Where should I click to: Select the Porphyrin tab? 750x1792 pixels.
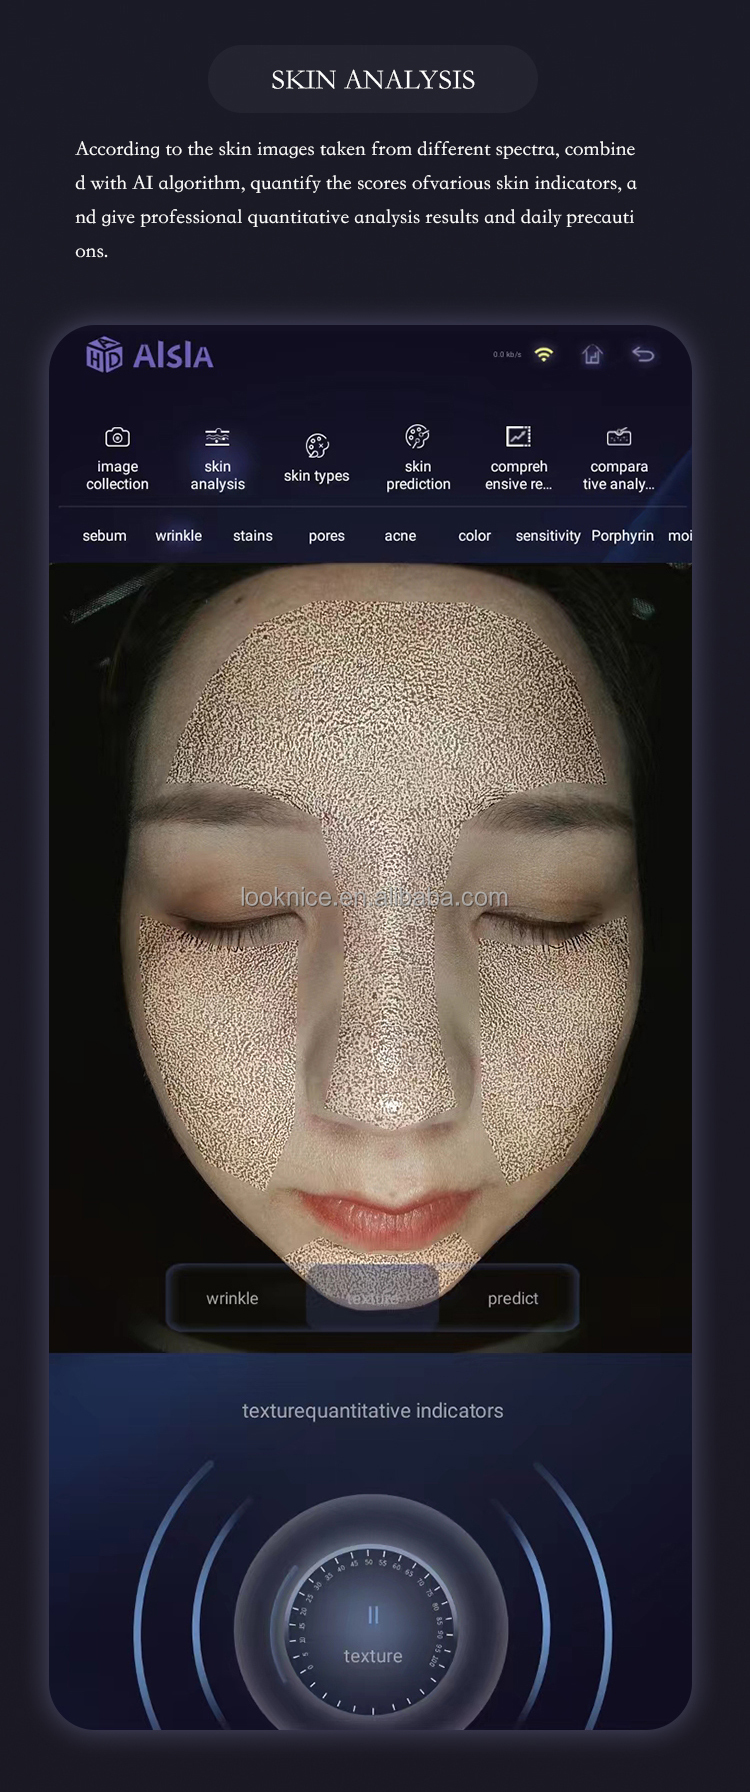[x=622, y=536]
